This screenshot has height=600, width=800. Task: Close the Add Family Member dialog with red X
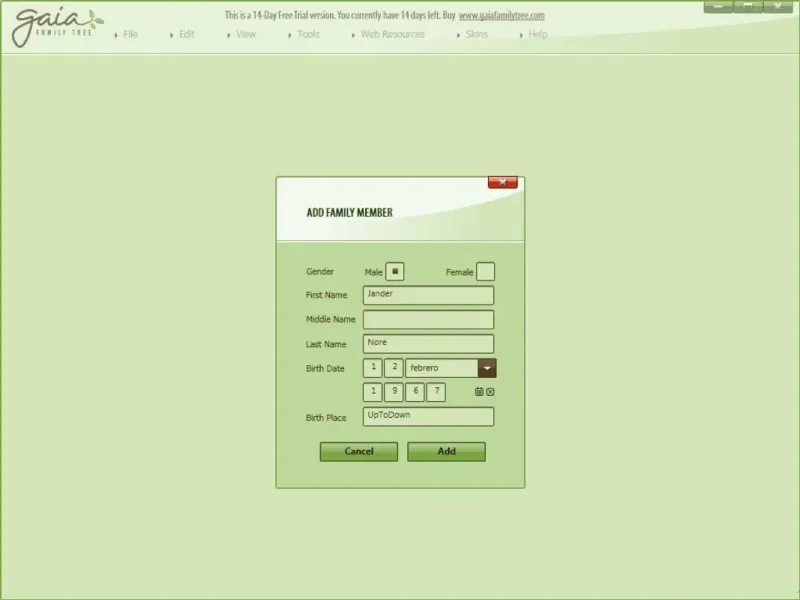[x=503, y=182]
